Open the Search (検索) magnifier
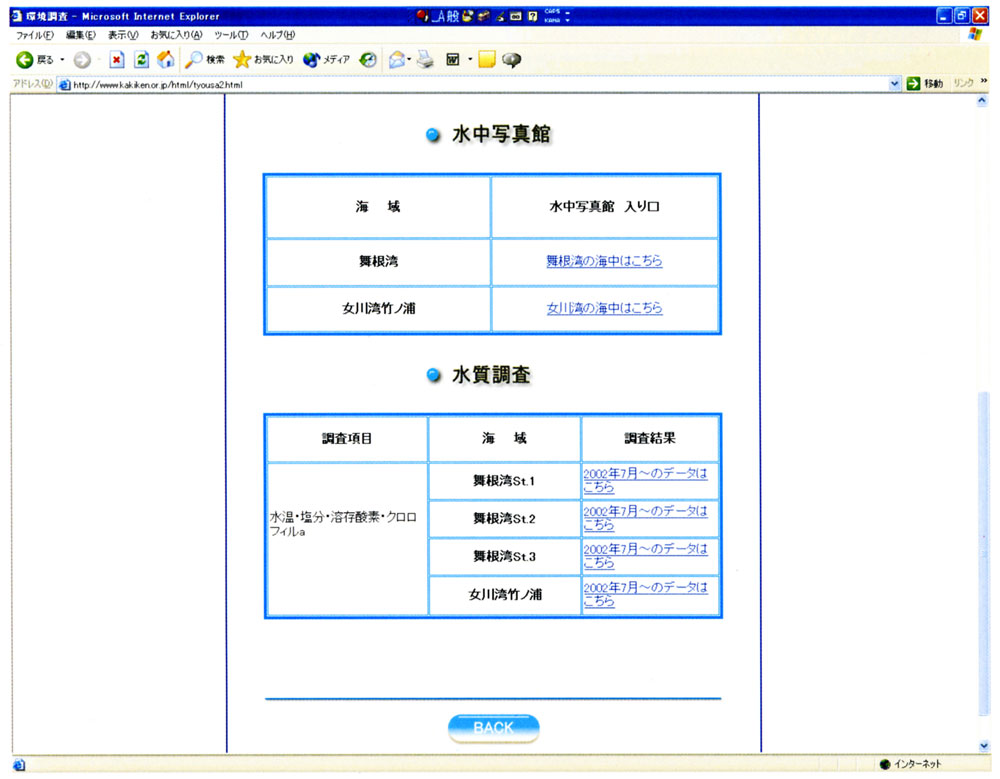The image size is (1000, 779). (205, 60)
